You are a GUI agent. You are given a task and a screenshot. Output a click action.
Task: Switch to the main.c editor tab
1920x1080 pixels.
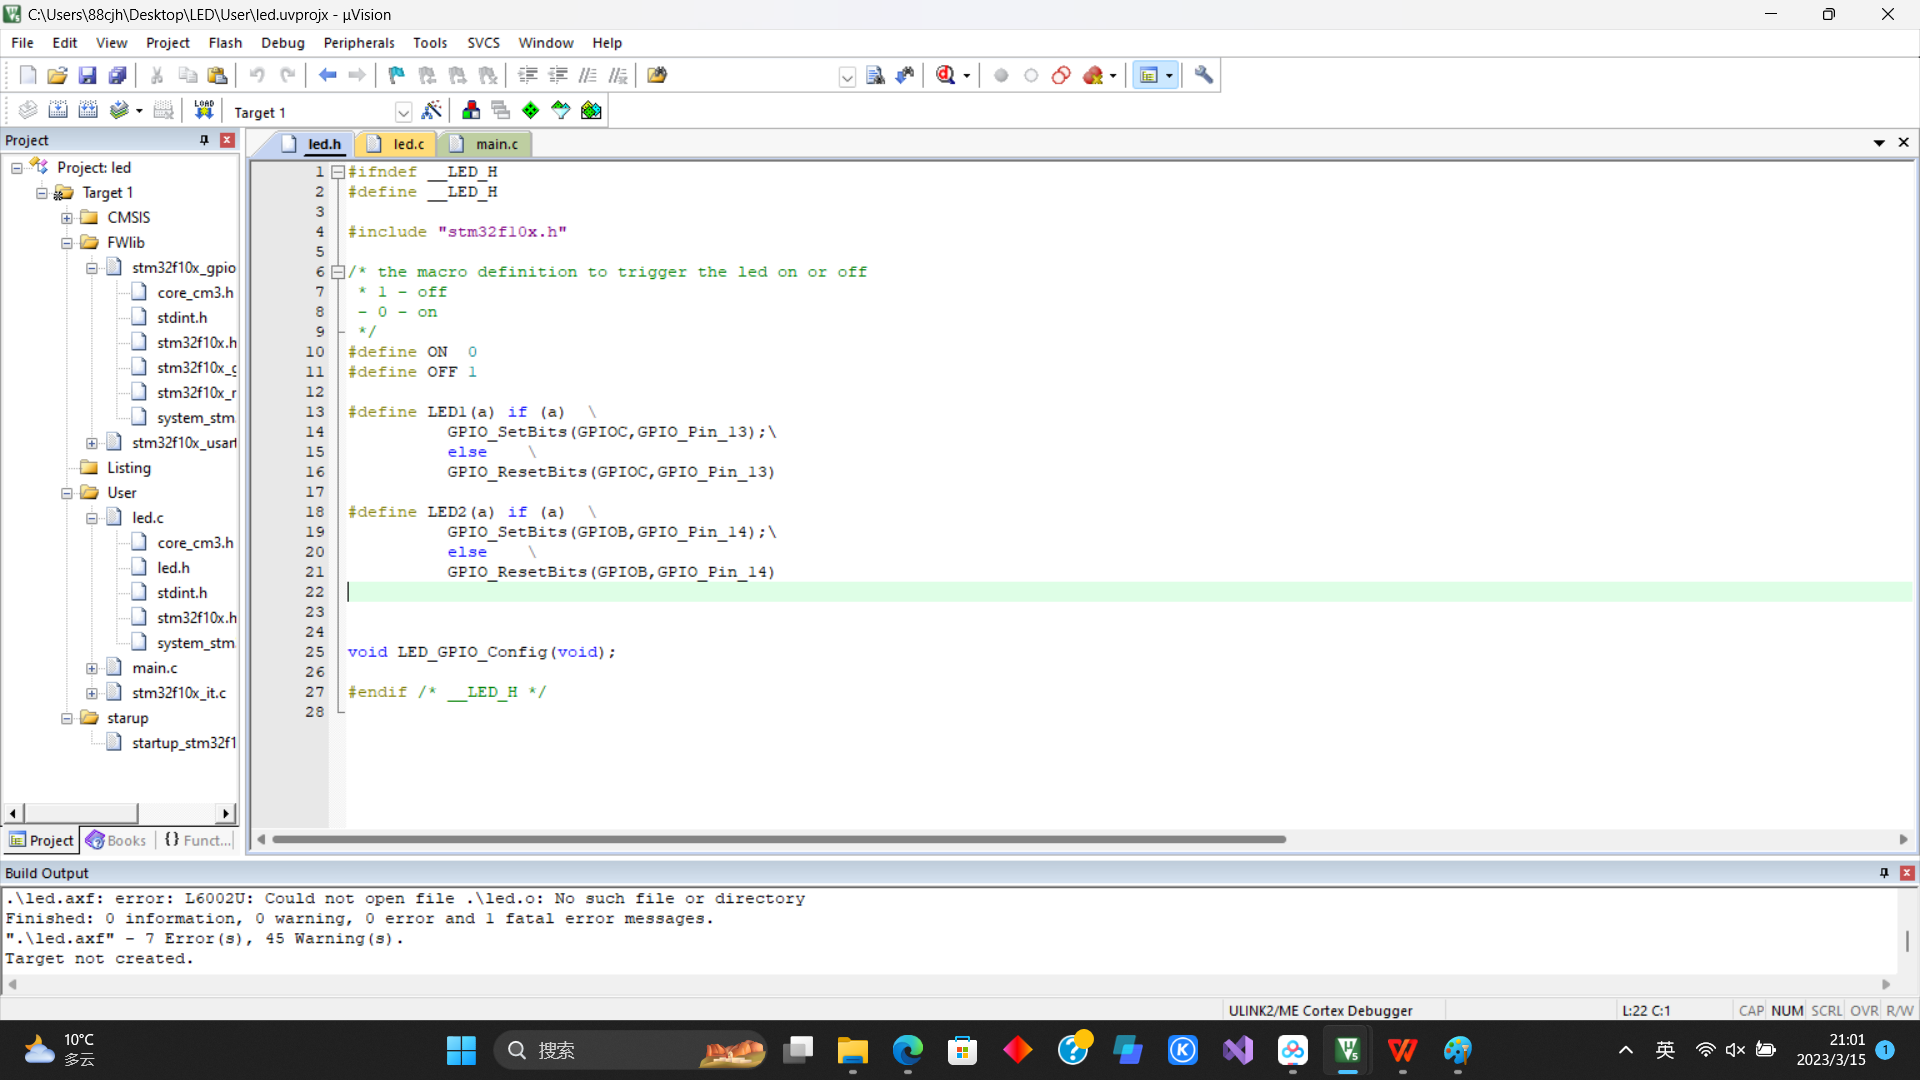[486, 144]
